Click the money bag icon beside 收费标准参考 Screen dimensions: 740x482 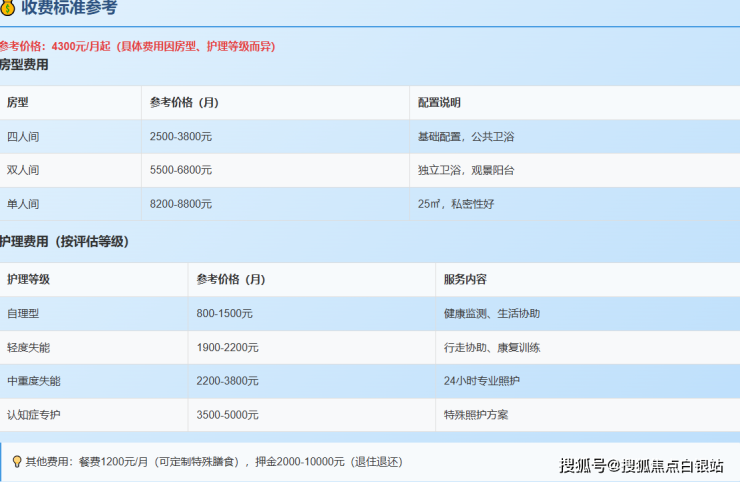pyautogui.click(x=8, y=9)
